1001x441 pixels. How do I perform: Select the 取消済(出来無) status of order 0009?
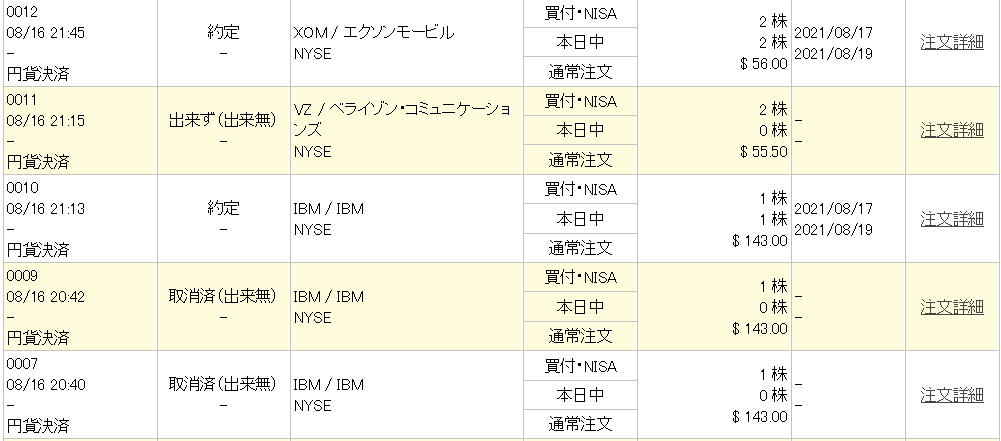point(222,296)
